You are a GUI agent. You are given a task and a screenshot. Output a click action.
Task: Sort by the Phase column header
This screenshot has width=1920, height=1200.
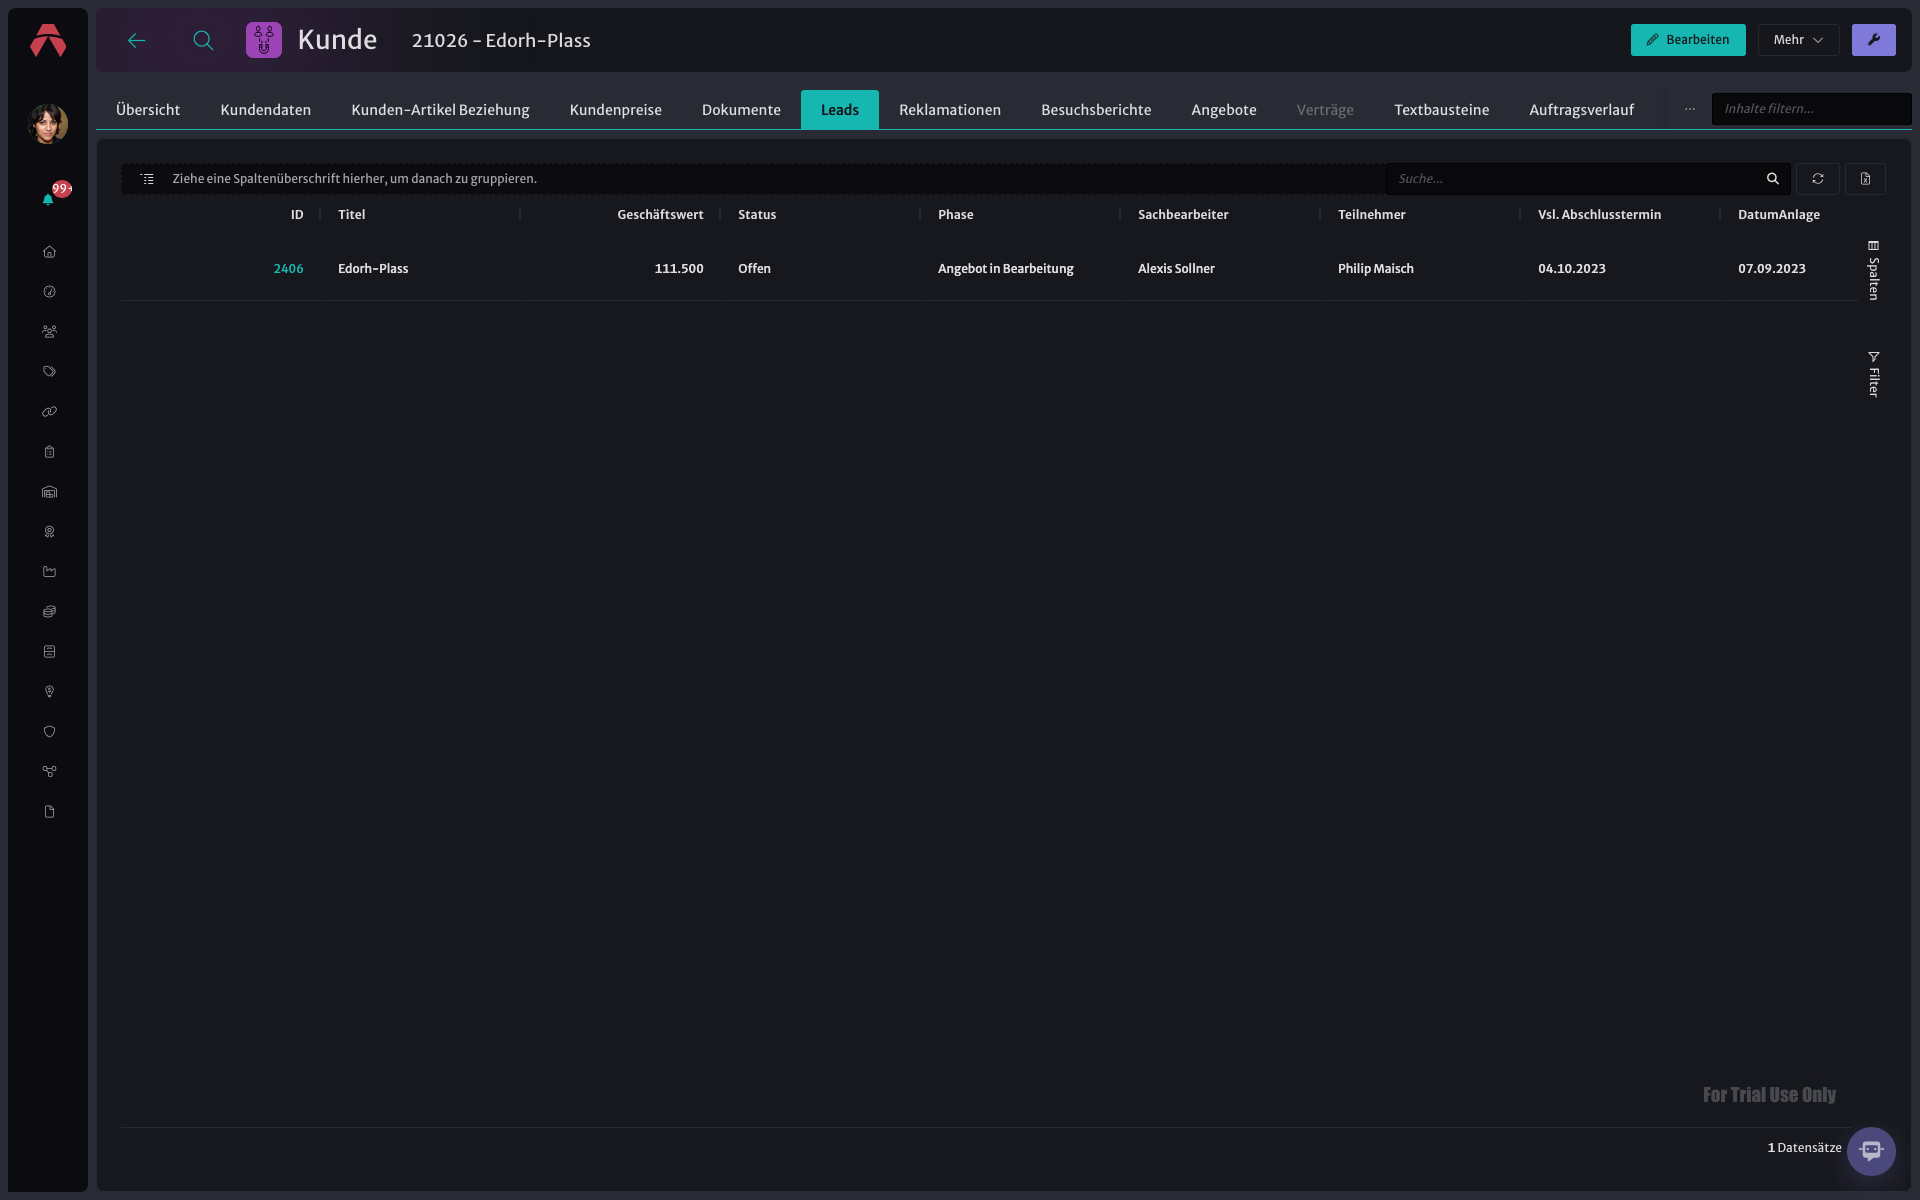pyautogui.click(x=956, y=215)
